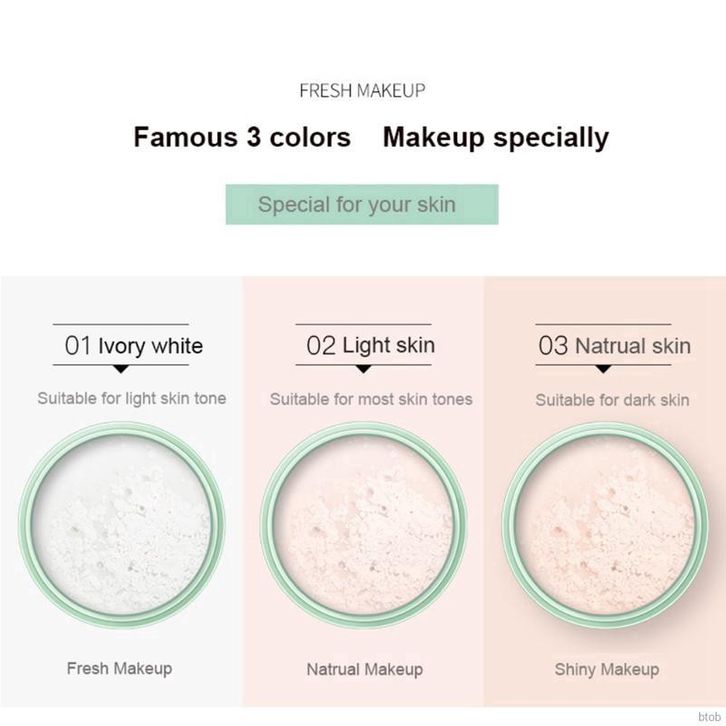The height and width of the screenshot is (726, 726).
Task: Click the 'FRESH MAKEUP' title at top
Action: (363, 90)
